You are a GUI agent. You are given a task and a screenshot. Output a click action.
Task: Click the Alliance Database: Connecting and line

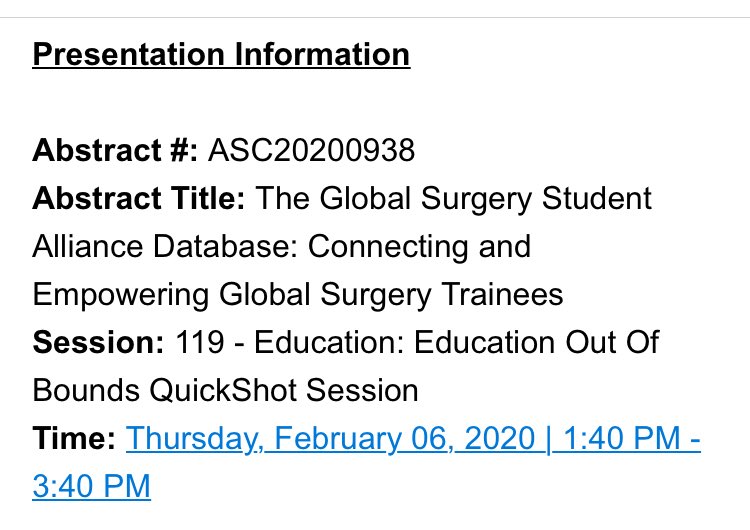(282, 247)
